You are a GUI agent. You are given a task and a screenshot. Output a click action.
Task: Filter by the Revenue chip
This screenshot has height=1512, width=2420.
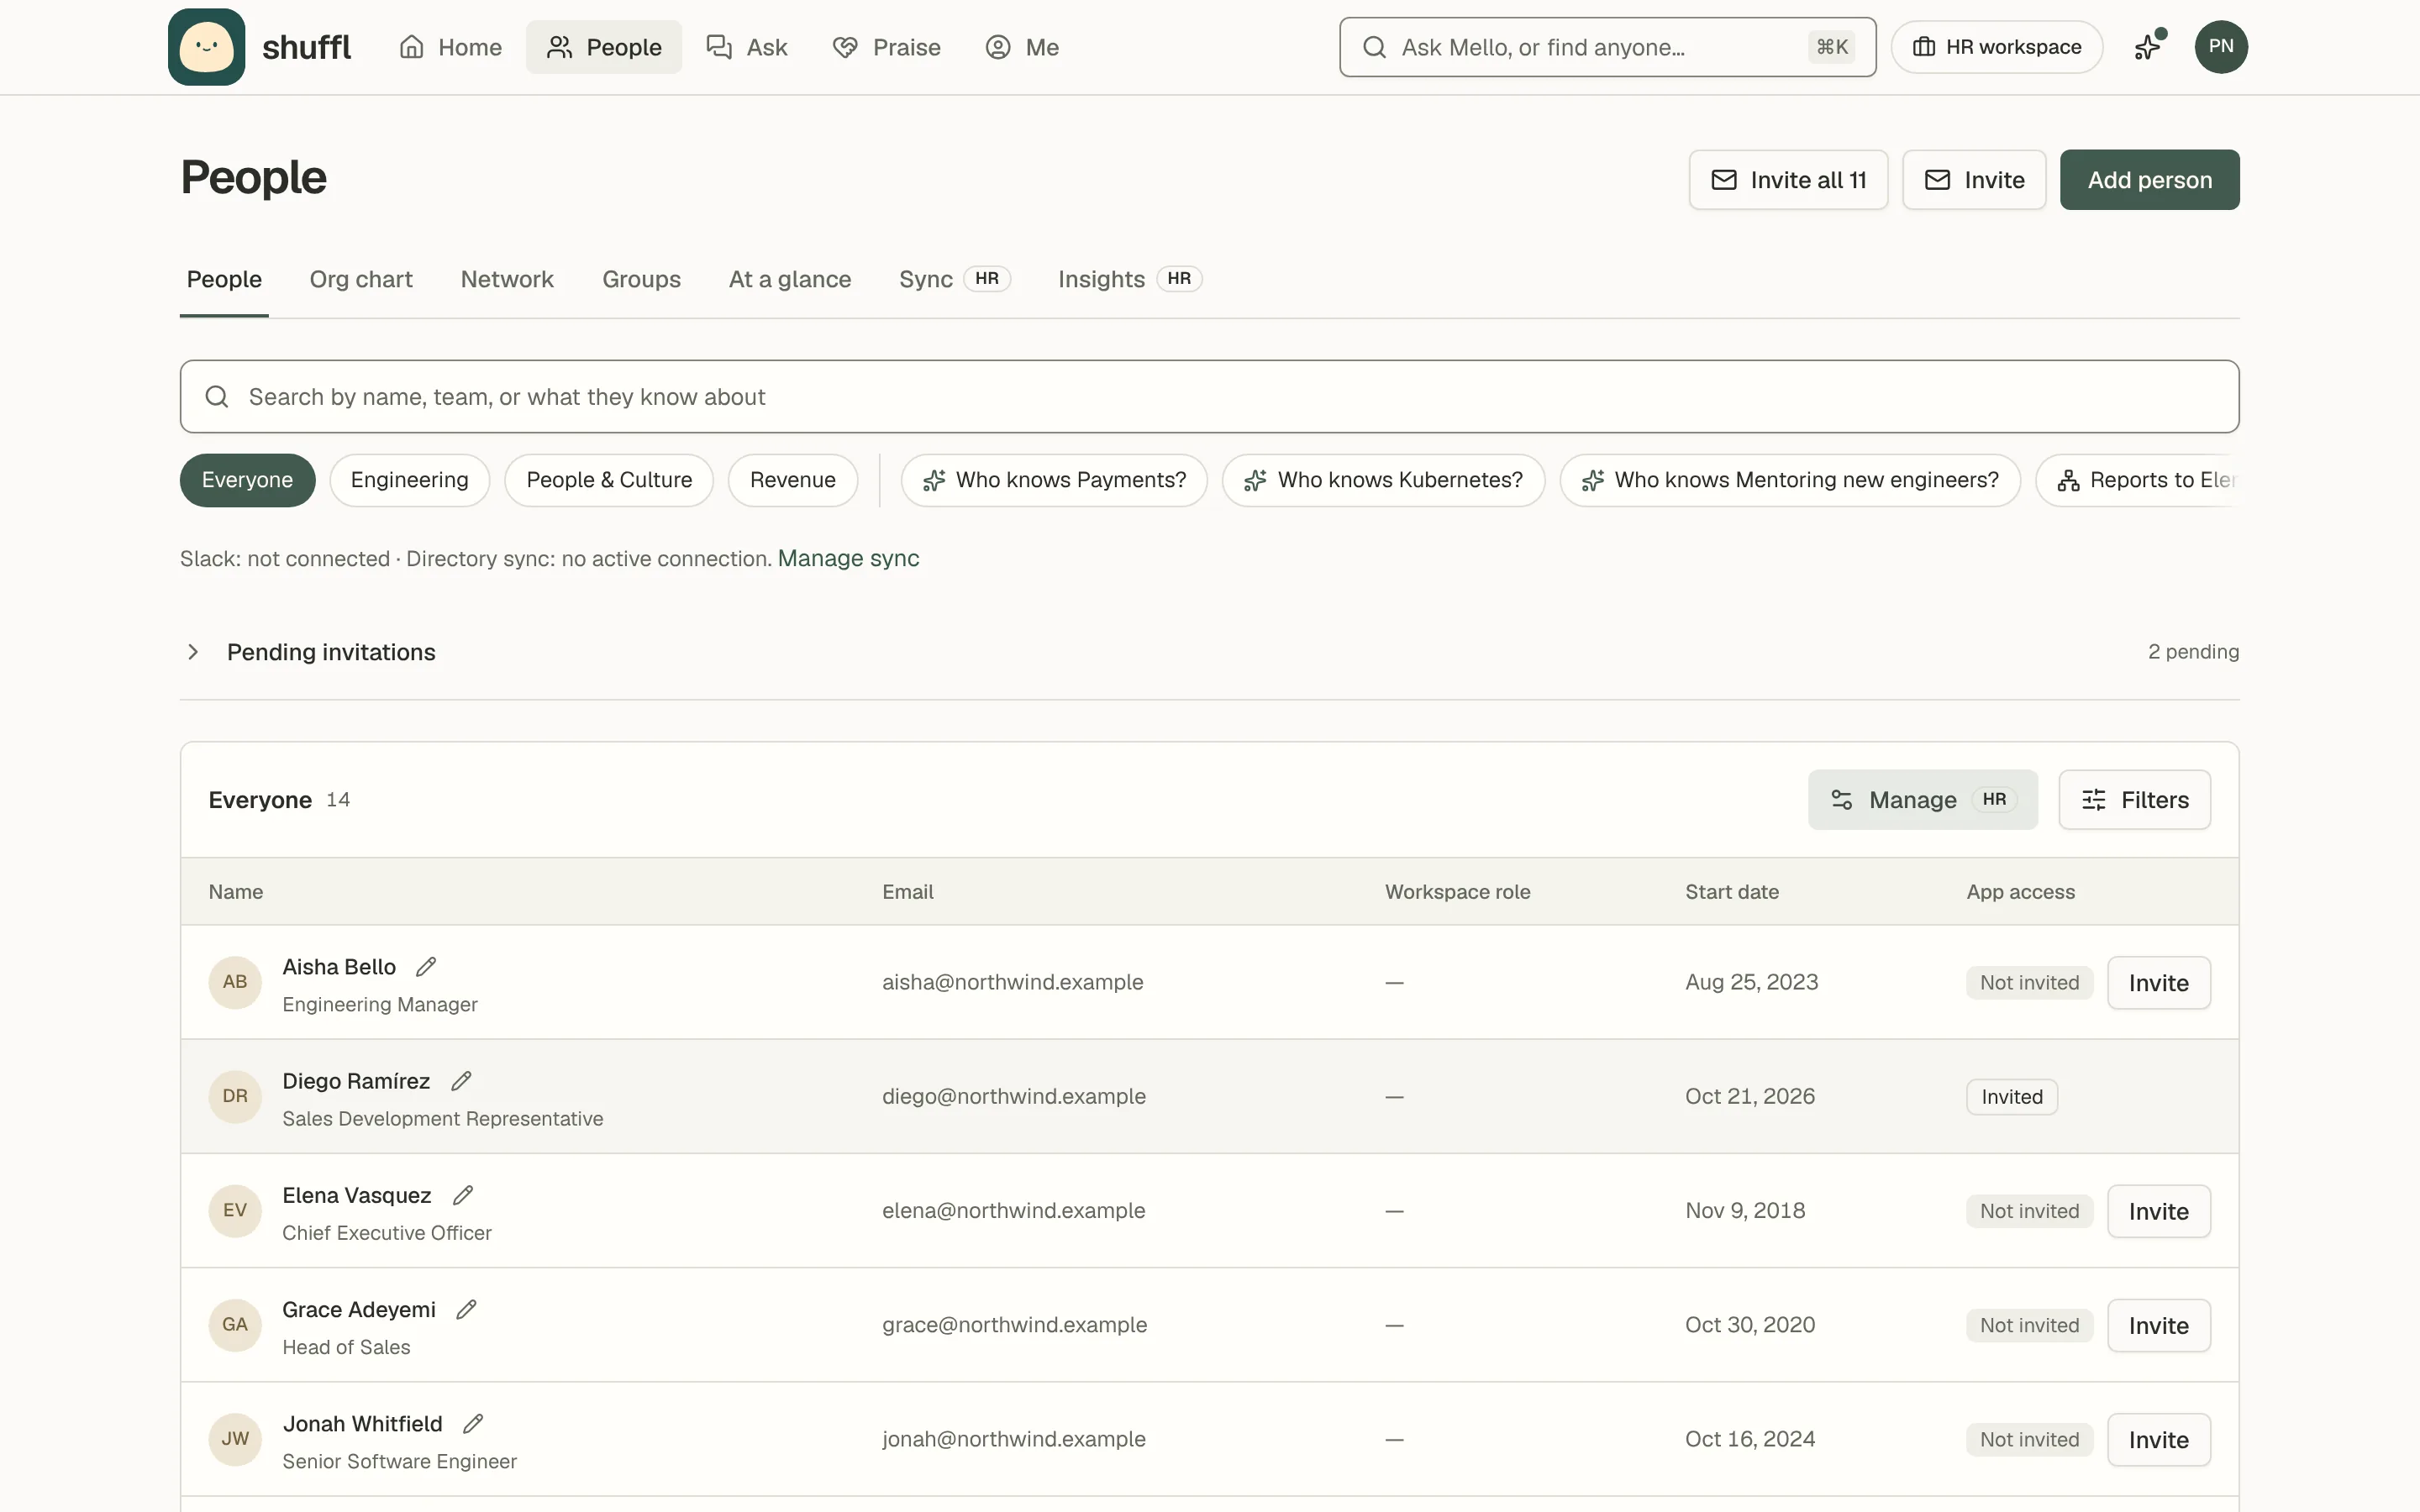coord(792,480)
